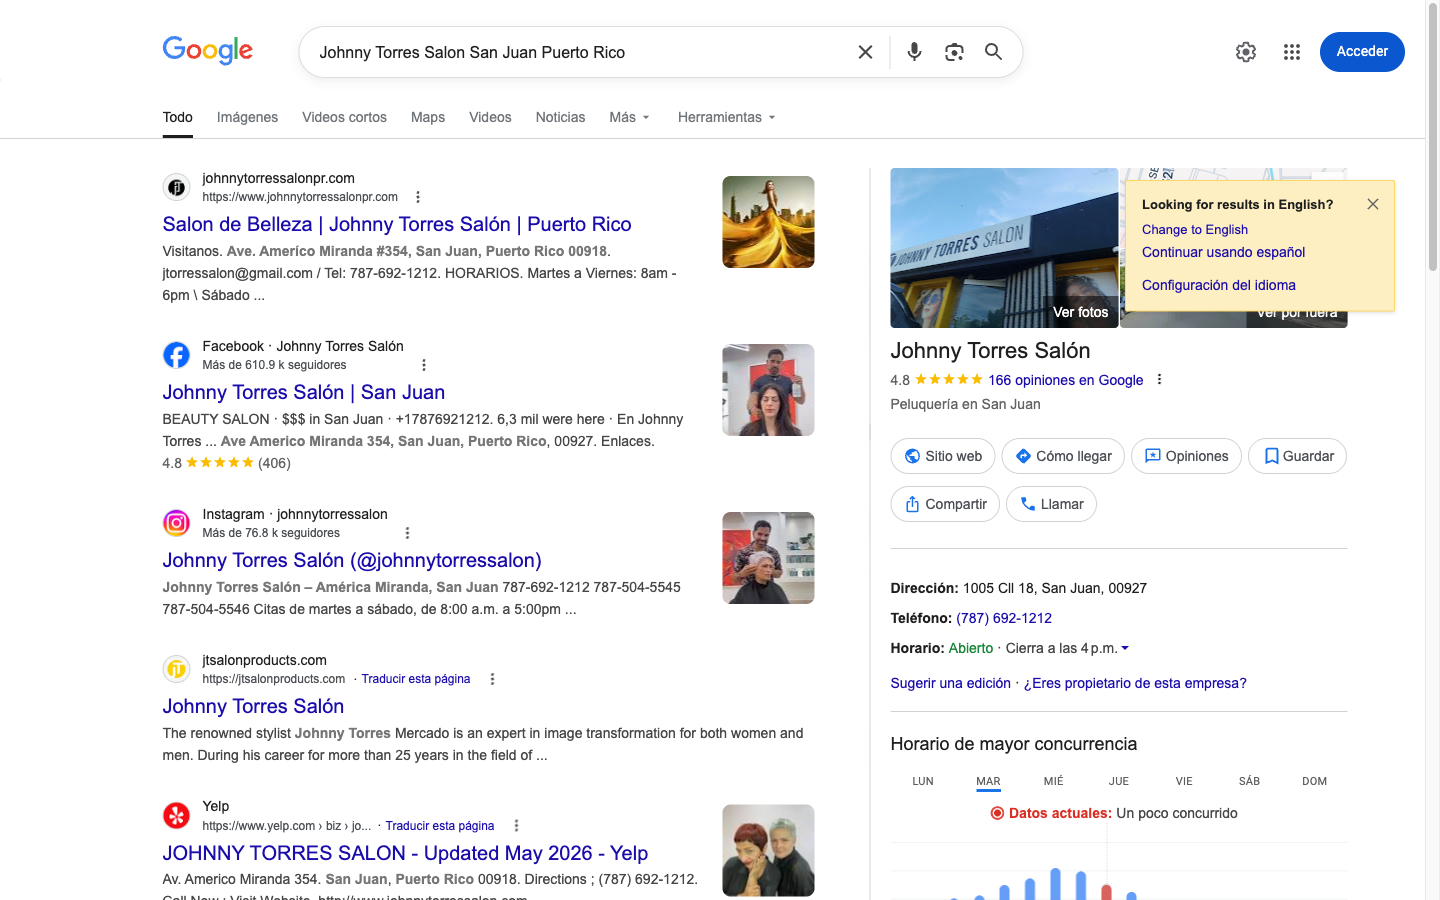The height and width of the screenshot is (900, 1440).
Task: Select VIE in busy hours chart
Action: pos(1184,781)
